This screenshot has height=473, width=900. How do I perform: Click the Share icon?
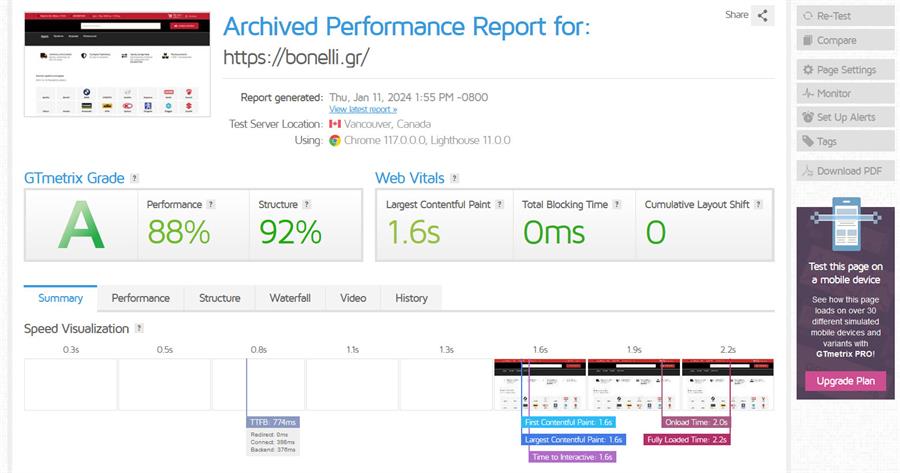762,15
